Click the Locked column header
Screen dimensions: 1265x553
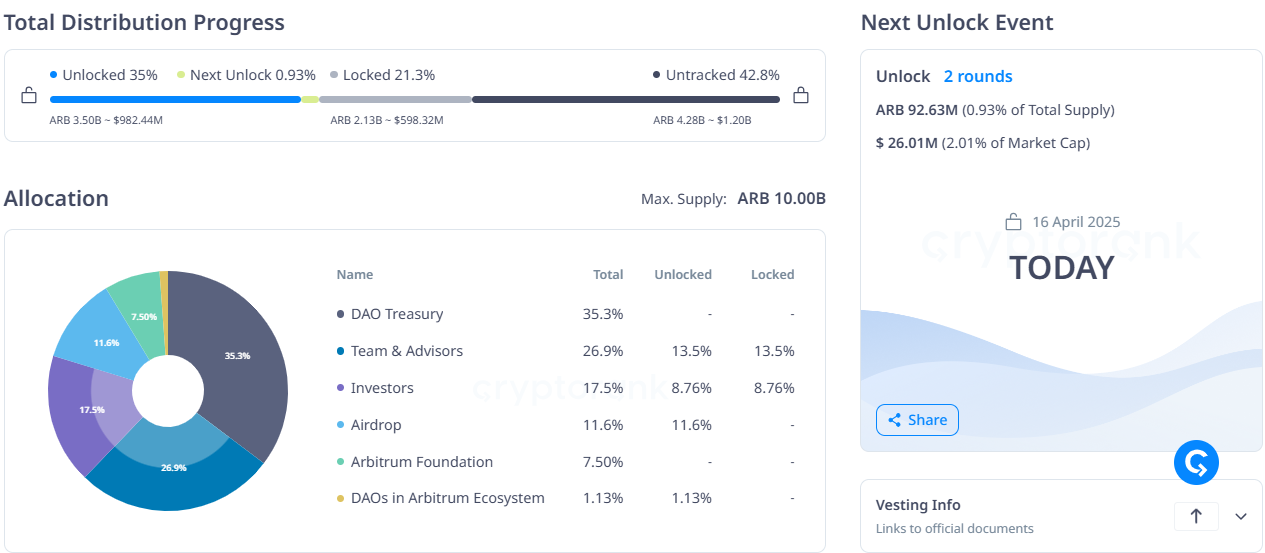click(772, 275)
